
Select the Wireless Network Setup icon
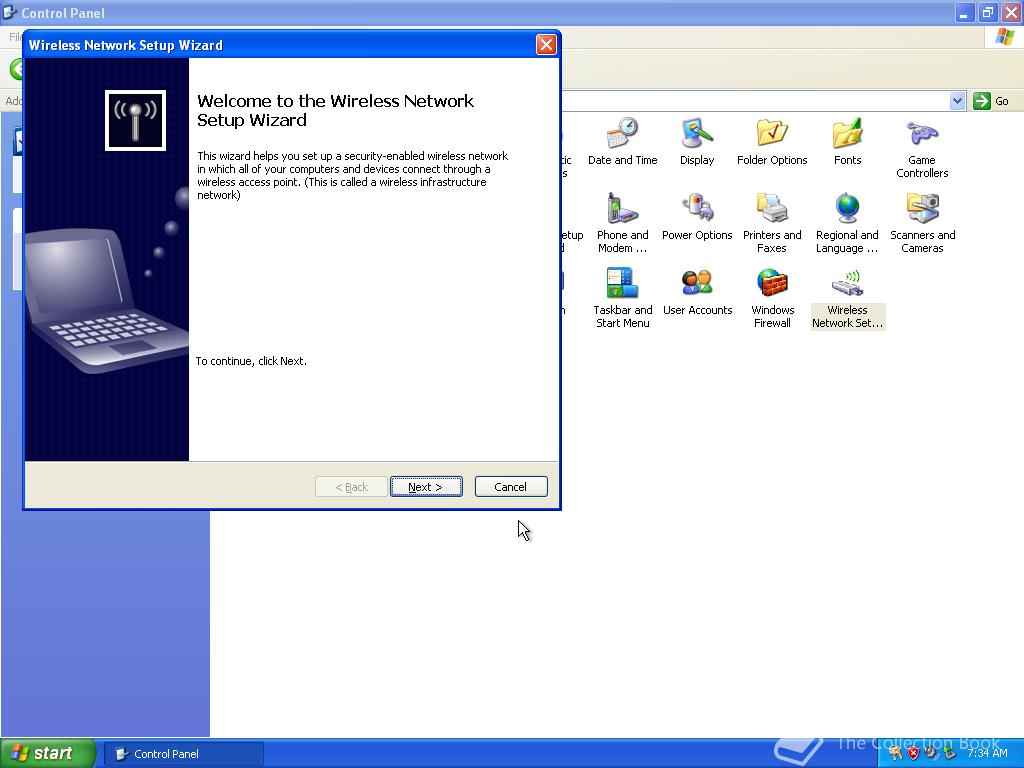click(x=847, y=283)
